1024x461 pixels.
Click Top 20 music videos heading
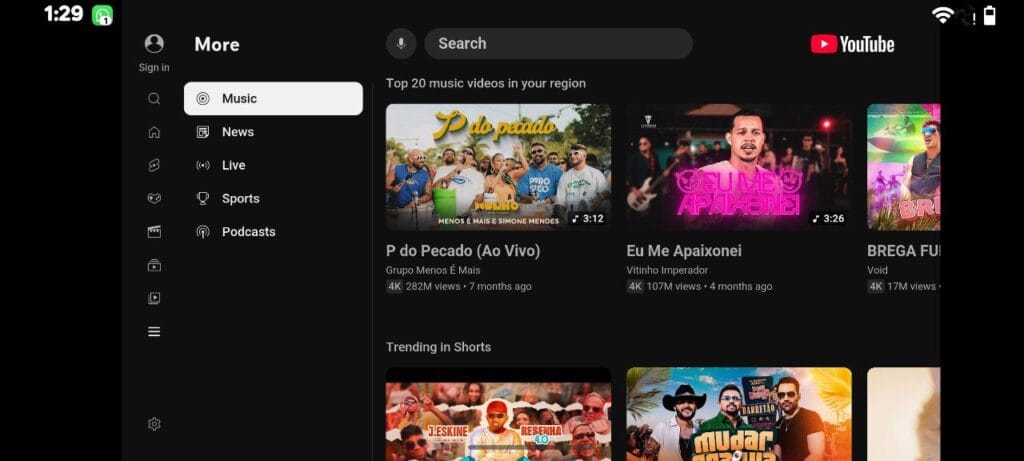[x=486, y=84]
